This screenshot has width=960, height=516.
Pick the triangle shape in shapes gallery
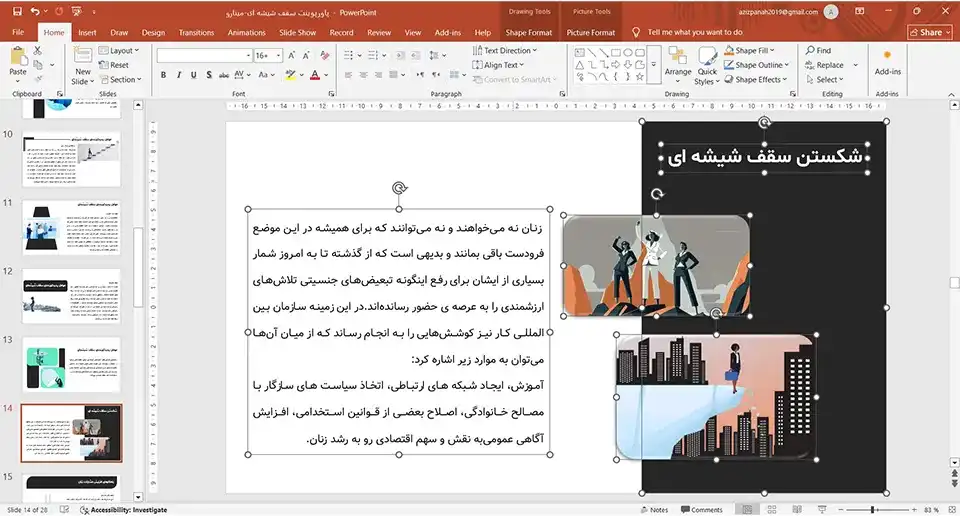[x=579, y=65]
